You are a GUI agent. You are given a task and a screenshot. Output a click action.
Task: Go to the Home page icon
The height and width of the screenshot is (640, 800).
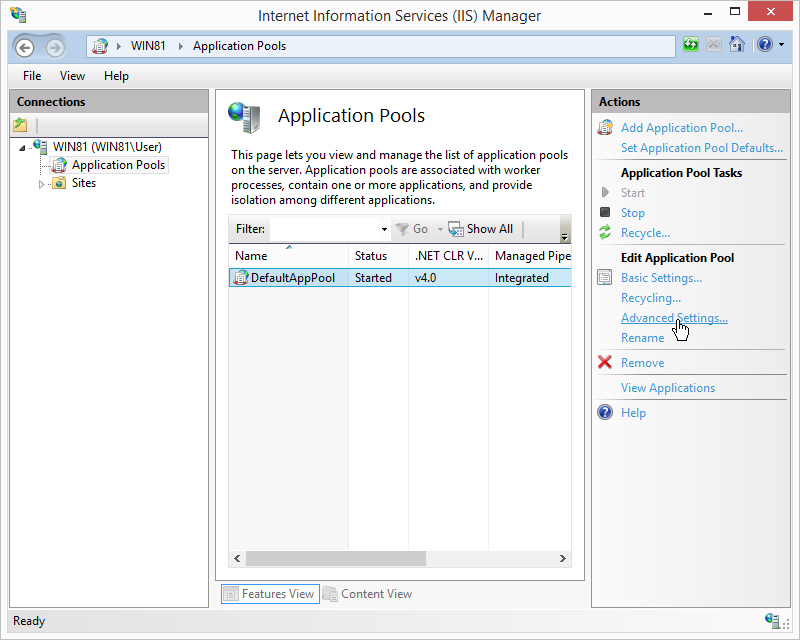point(737,44)
